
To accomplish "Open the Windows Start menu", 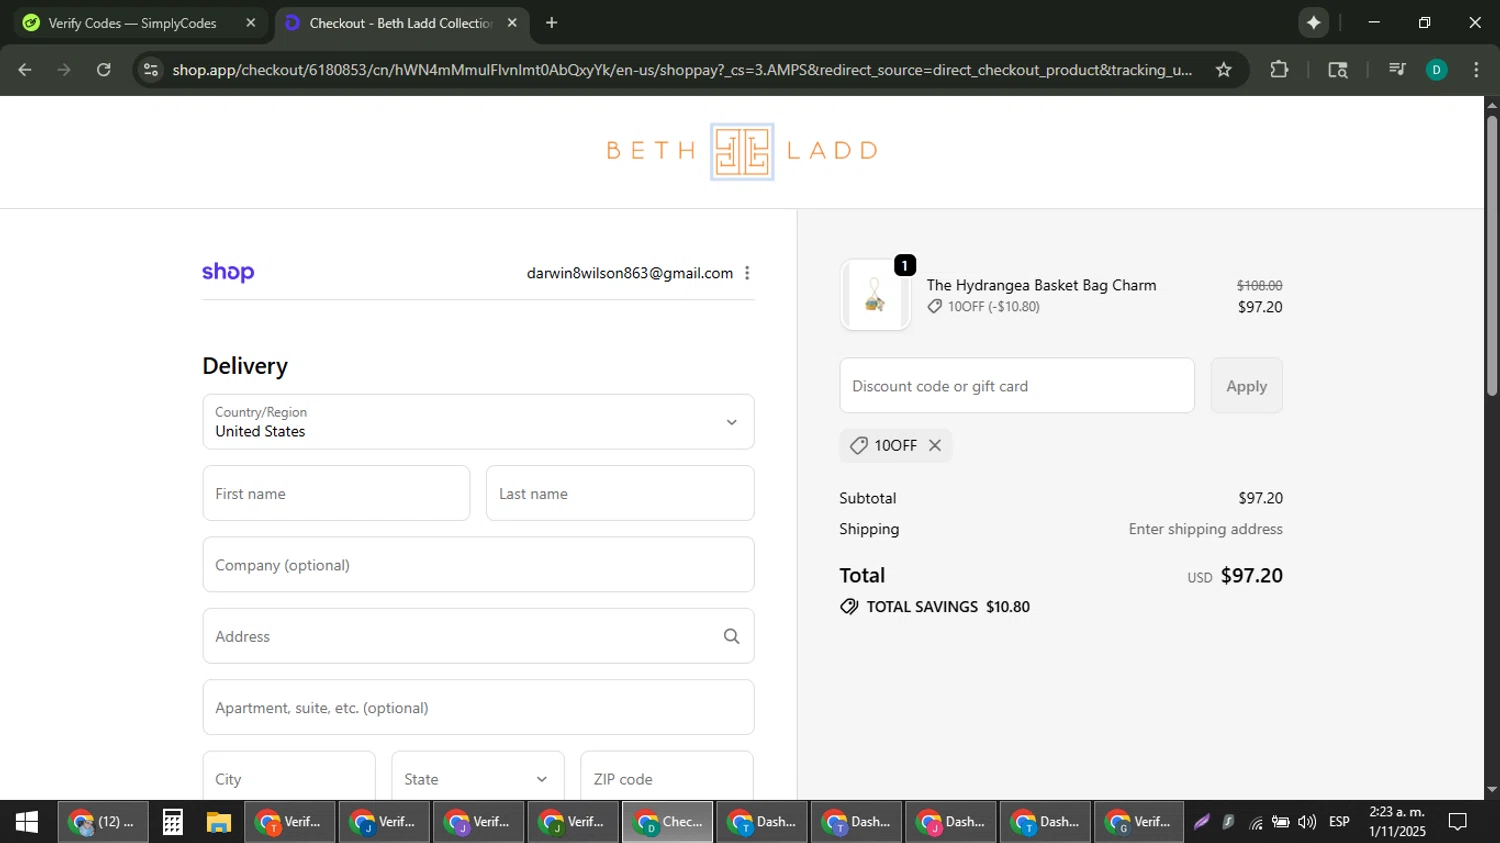I will pos(26,822).
